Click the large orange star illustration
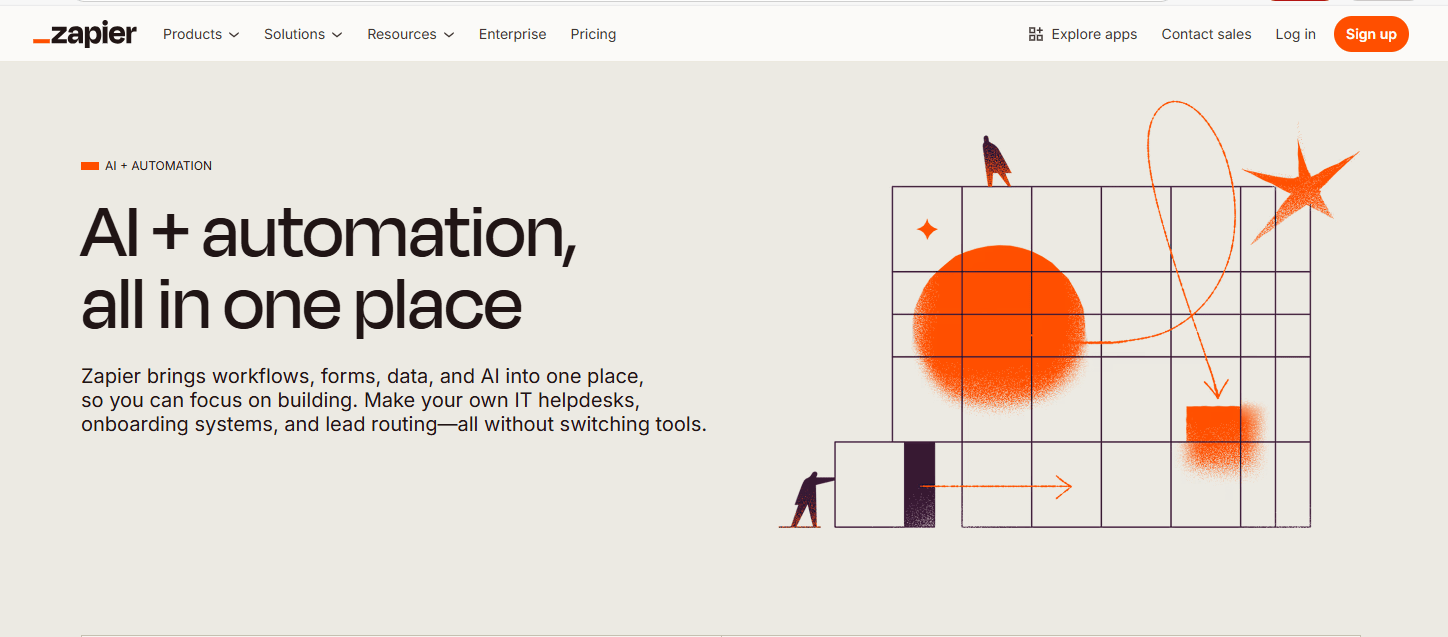 1300,186
